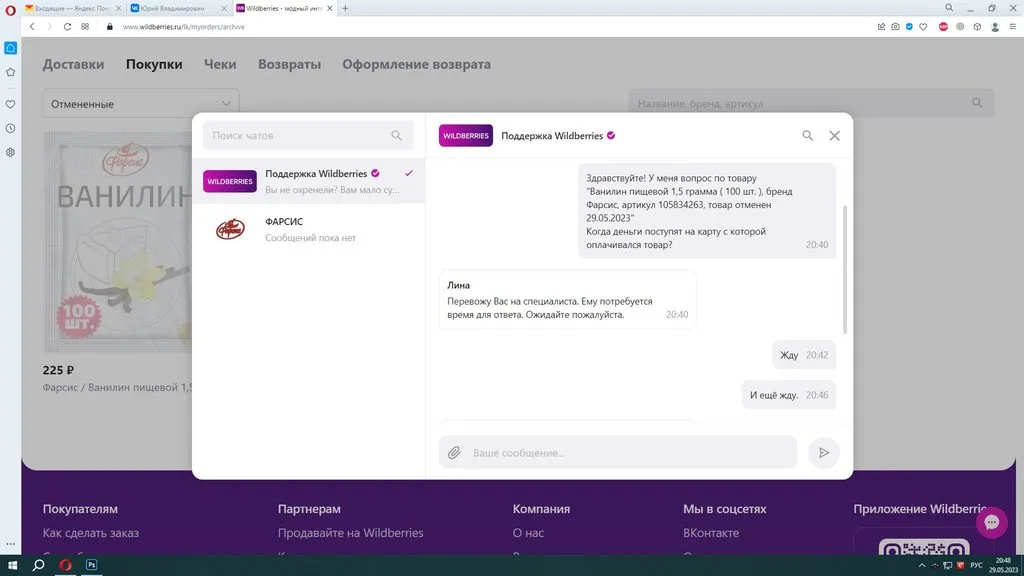The image size is (1024, 576).
Task: Open the Чеки section
Action: [x=220, y=64]
